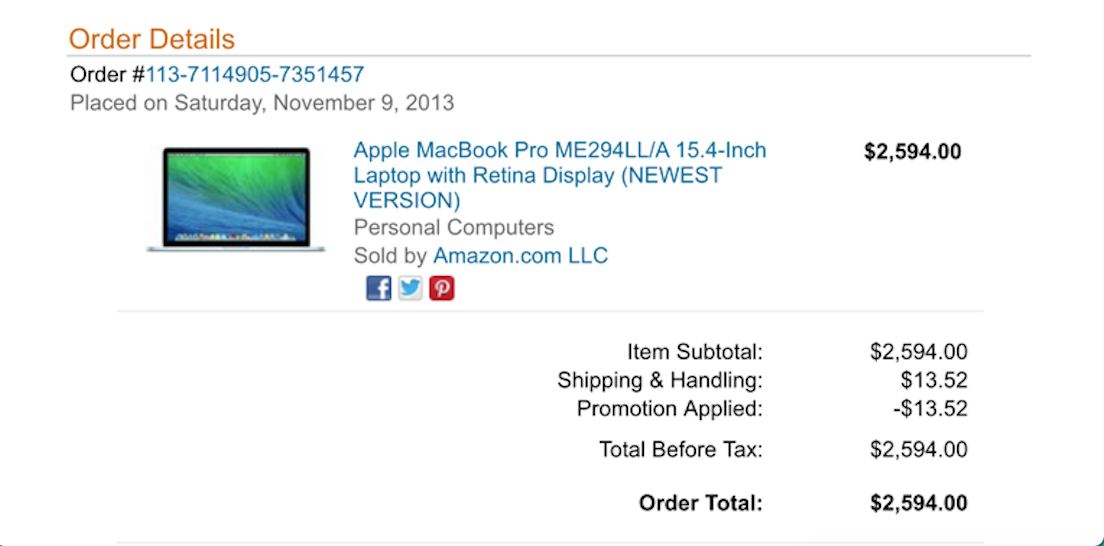This screenshot has height=546, width=1104.
Task: Visit the Amazon.com LLC seller link
Action: coord(520,255)
